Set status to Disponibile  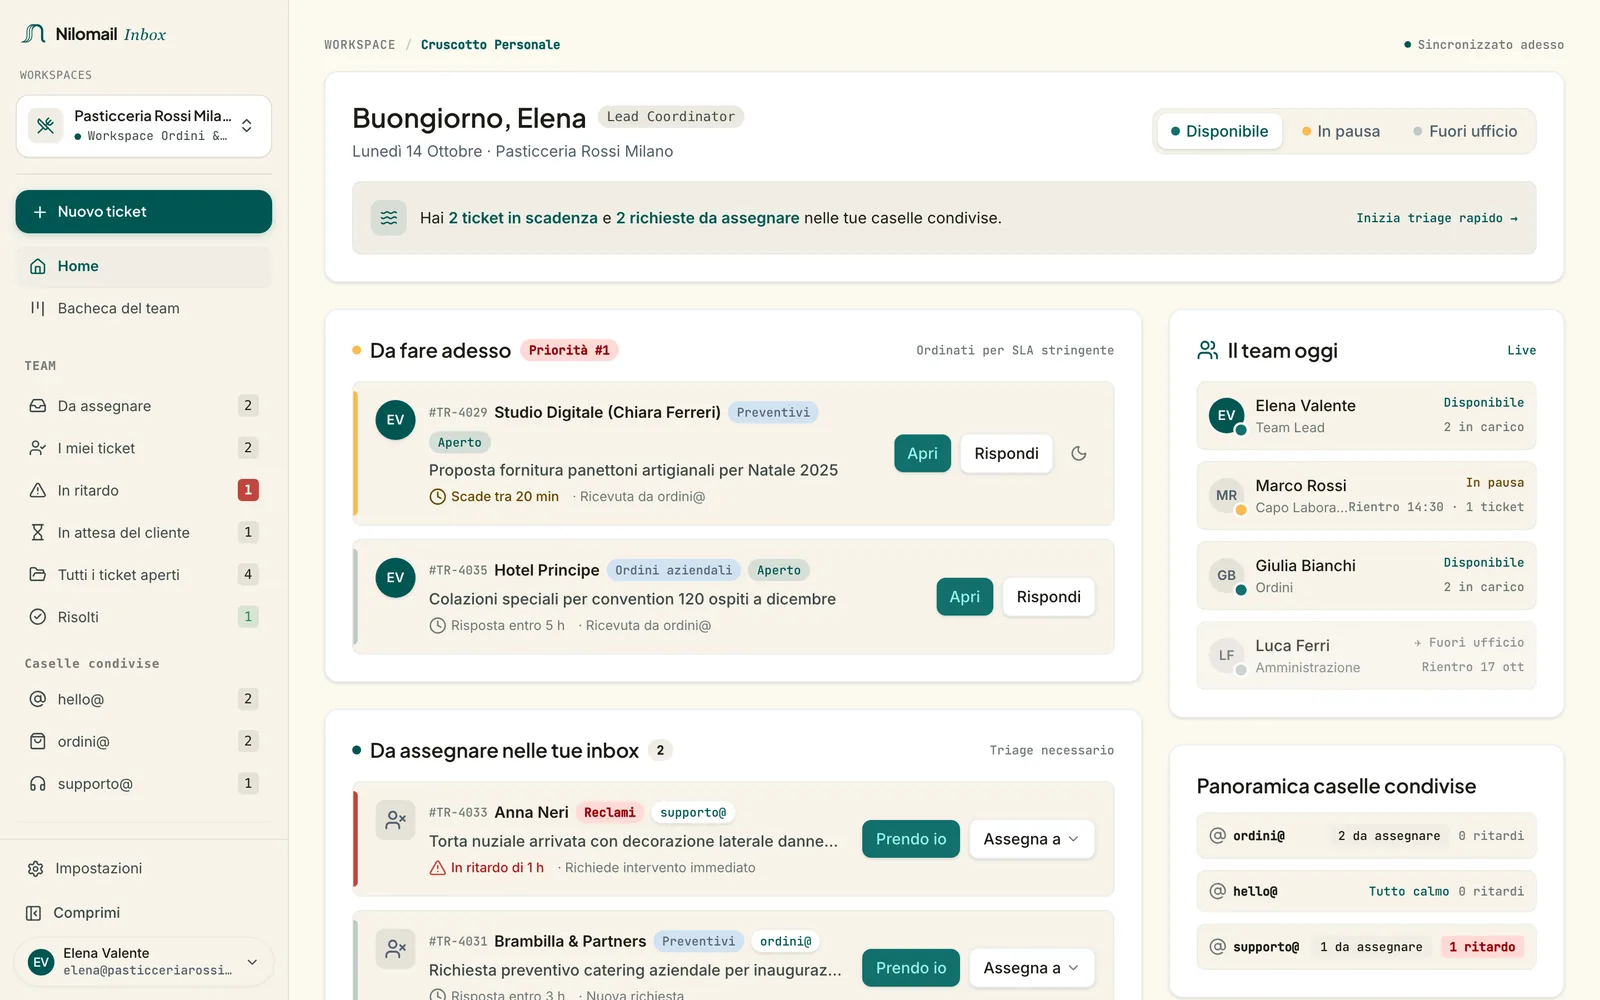click(1220, 131)
